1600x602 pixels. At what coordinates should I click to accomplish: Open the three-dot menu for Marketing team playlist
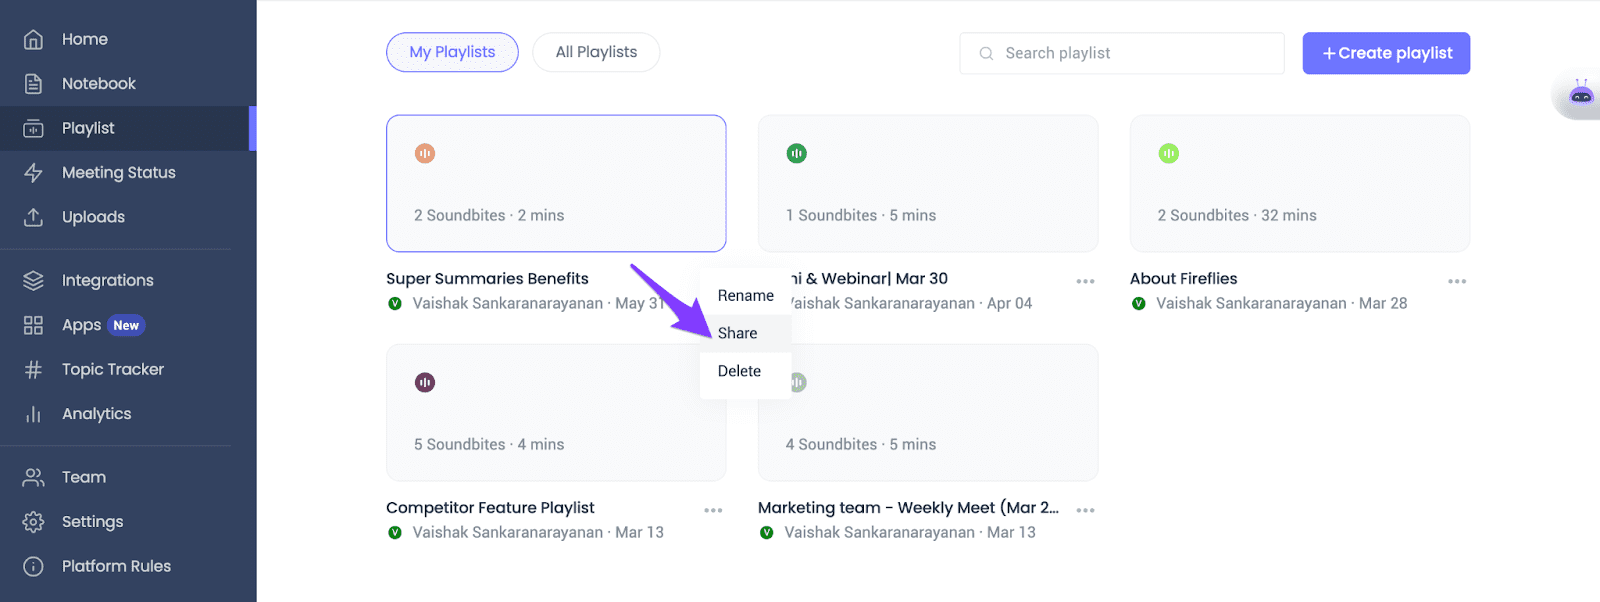click(1085, 510)
